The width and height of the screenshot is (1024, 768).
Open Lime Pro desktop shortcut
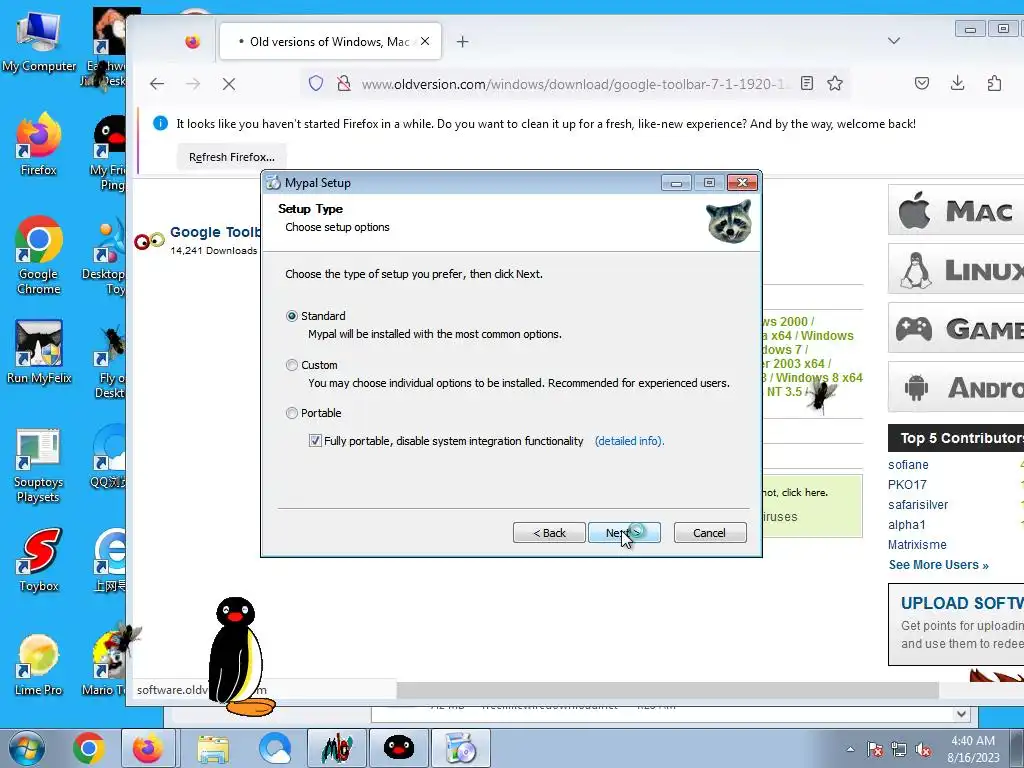click(39, 665)
